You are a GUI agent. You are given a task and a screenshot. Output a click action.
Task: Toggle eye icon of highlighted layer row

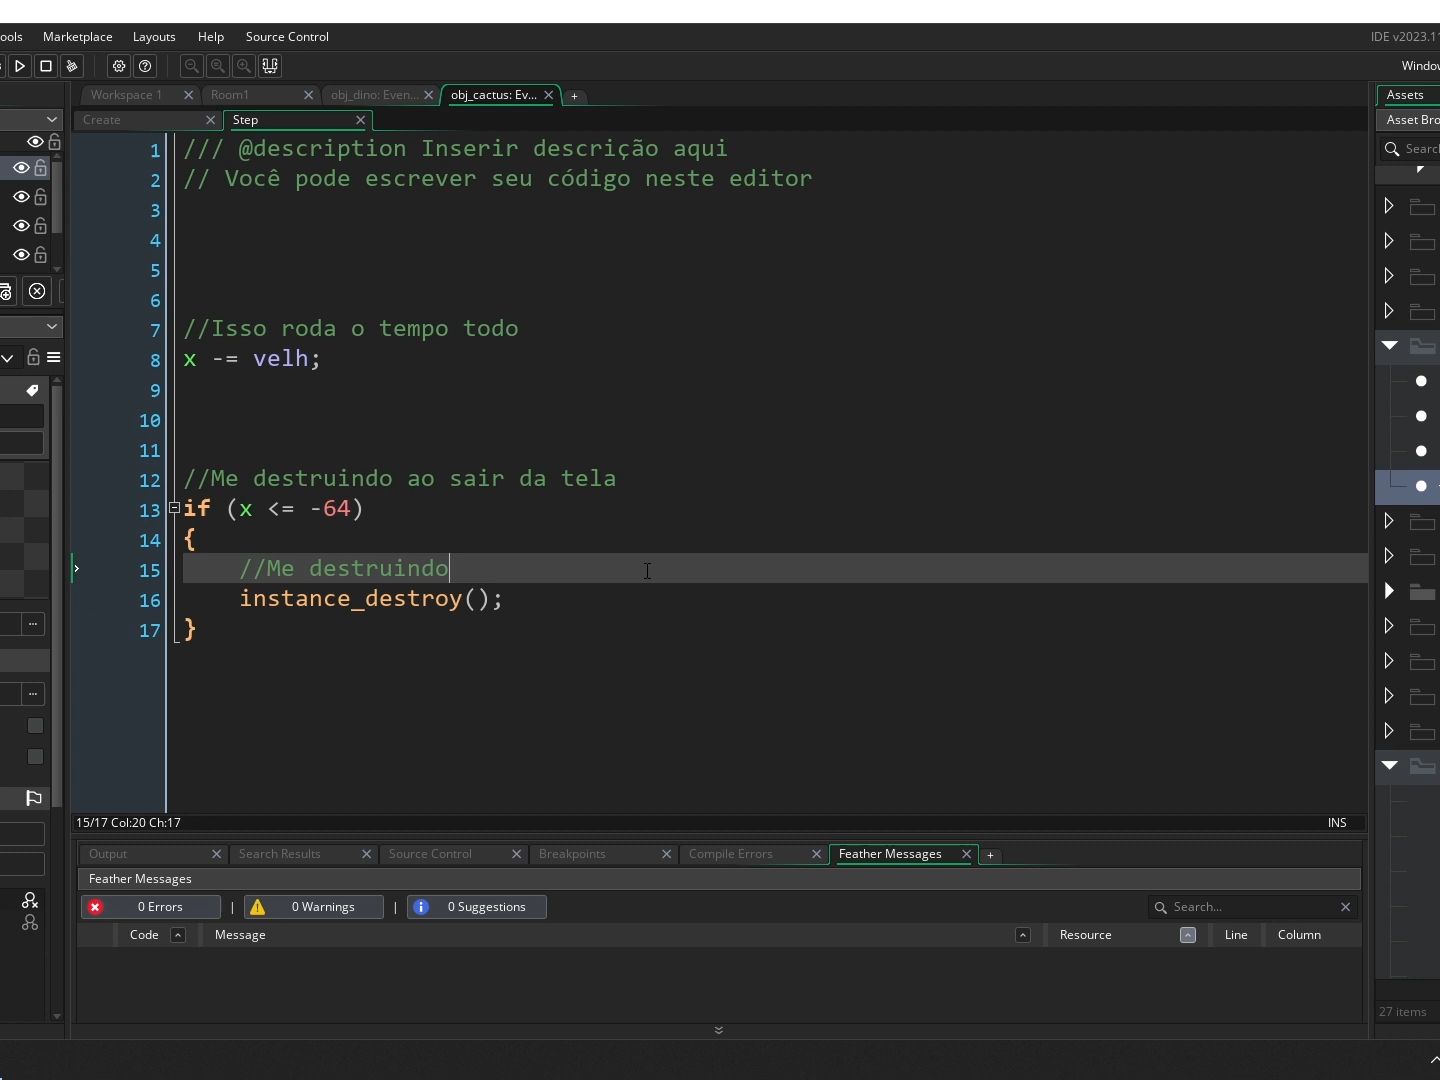pyautogui.click(x=21, y=168)
